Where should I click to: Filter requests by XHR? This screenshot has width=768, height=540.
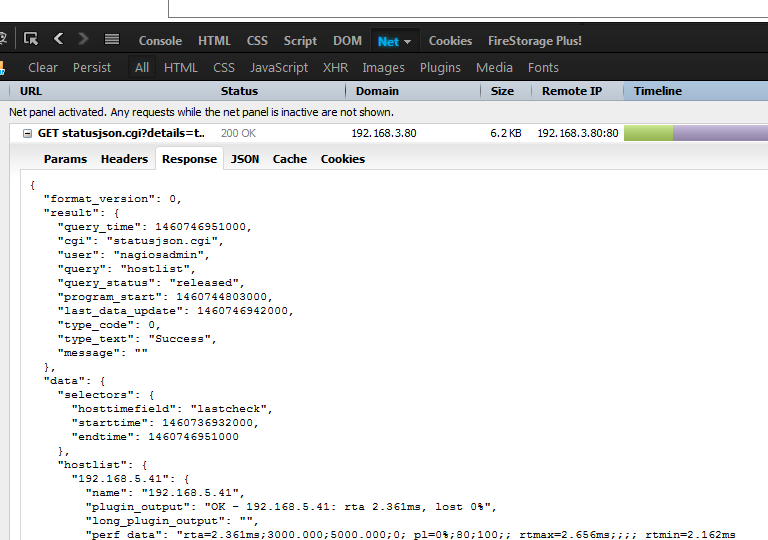coord(335,68)
